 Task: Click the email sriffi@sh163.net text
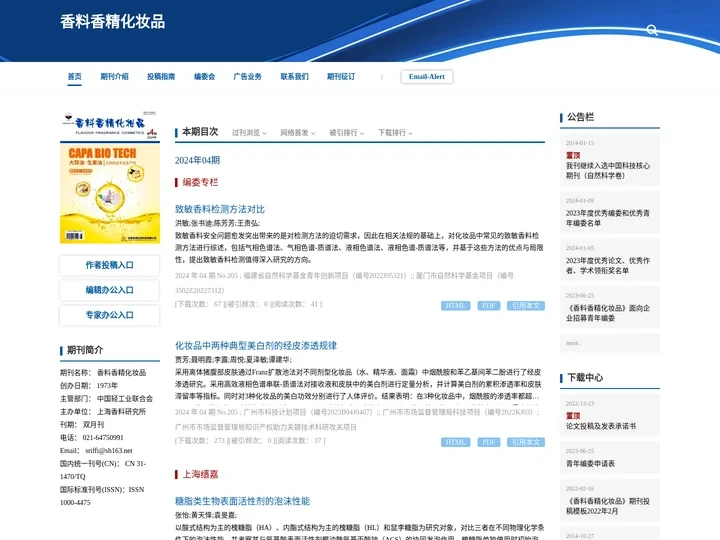pyautogui.click(x=109, y=450)
